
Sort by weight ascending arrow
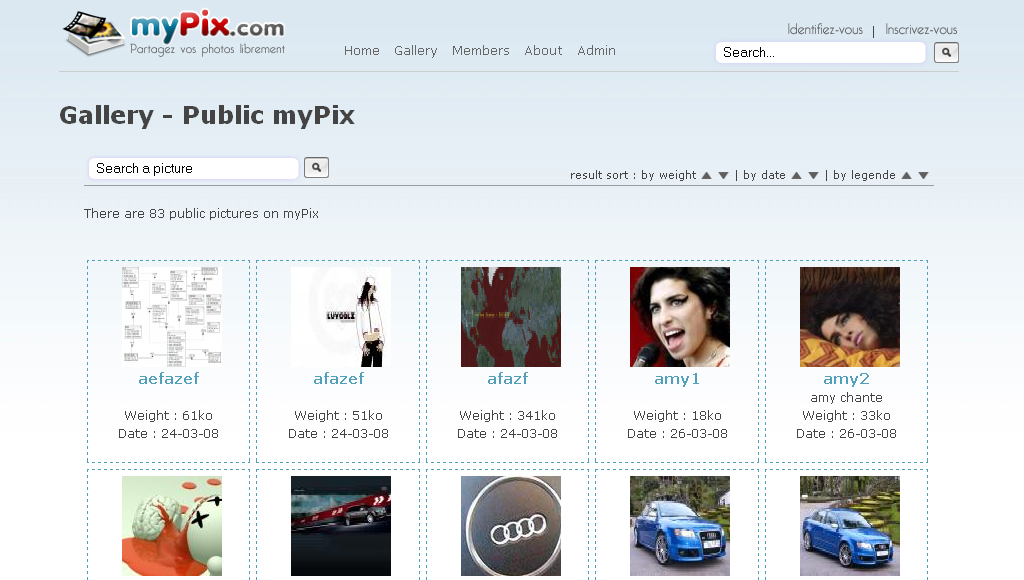click(x=707, y=175)
